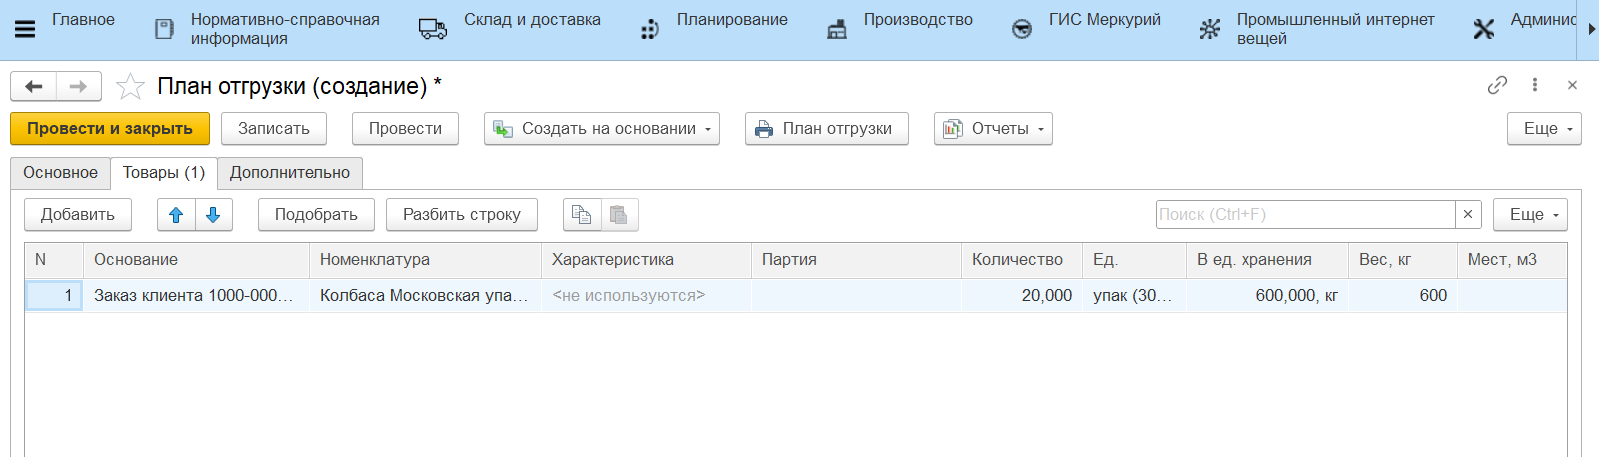Switch to the Основное tab
This screenshot has width=1599, height=457.
pyautogui.click(x=60, y=173)
